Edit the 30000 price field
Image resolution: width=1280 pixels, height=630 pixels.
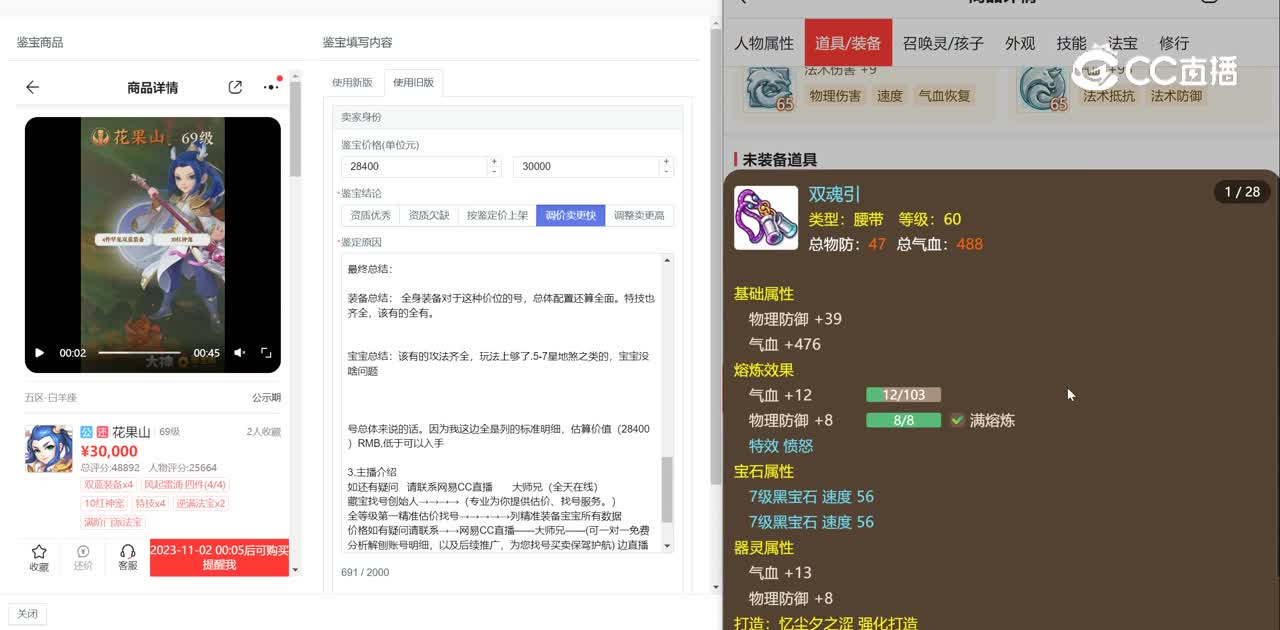585,166
